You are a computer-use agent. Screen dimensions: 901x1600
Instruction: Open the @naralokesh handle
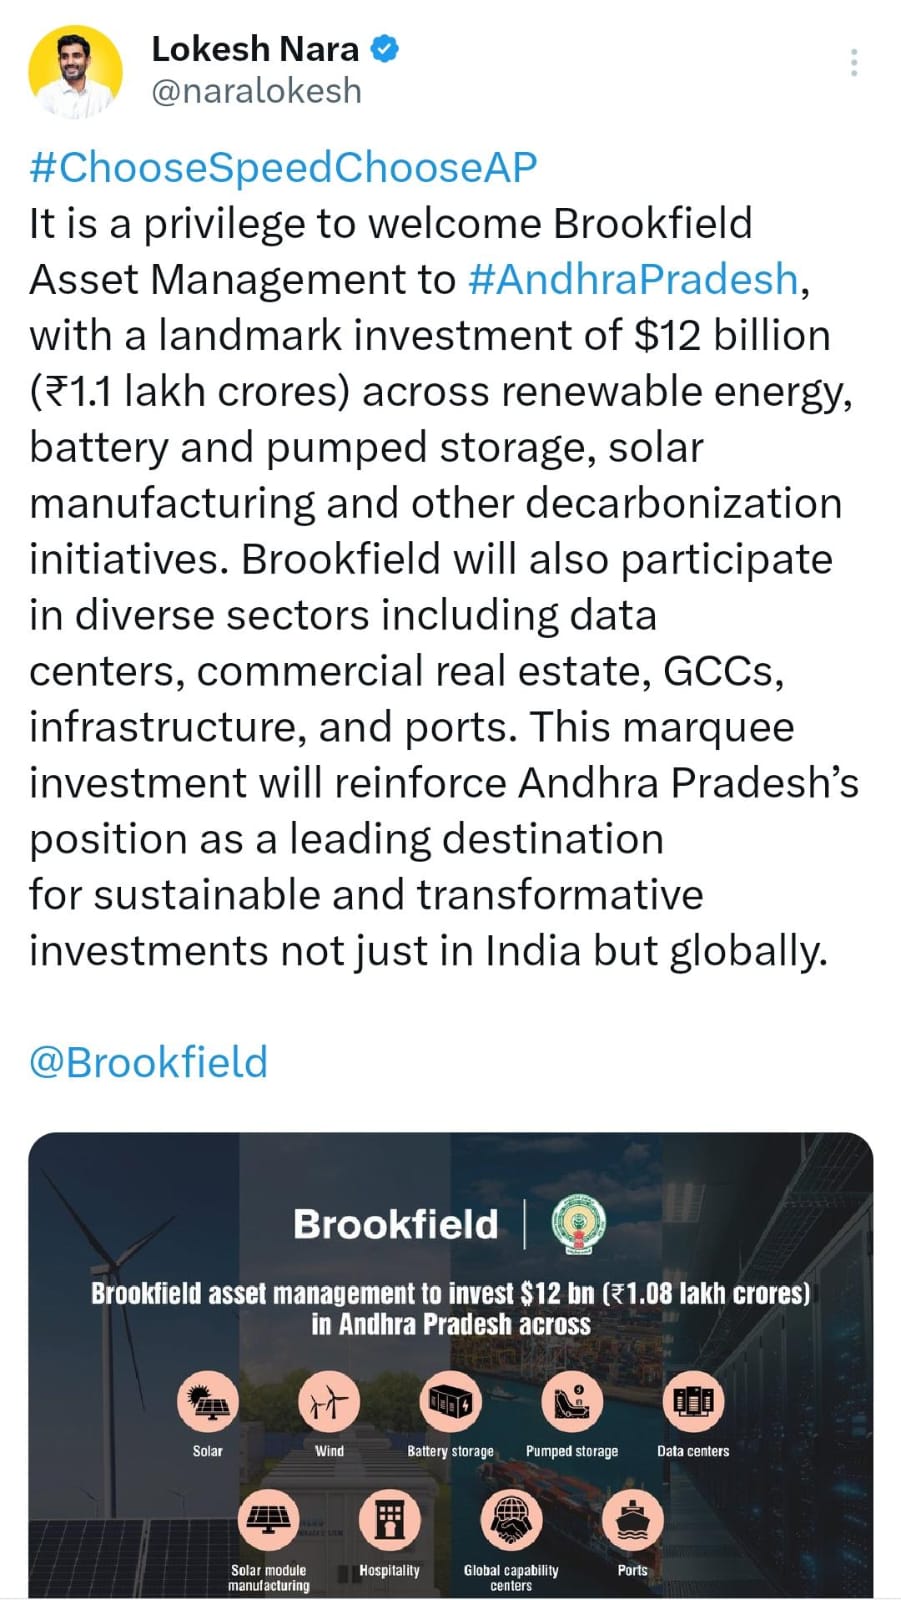point(256,91)
